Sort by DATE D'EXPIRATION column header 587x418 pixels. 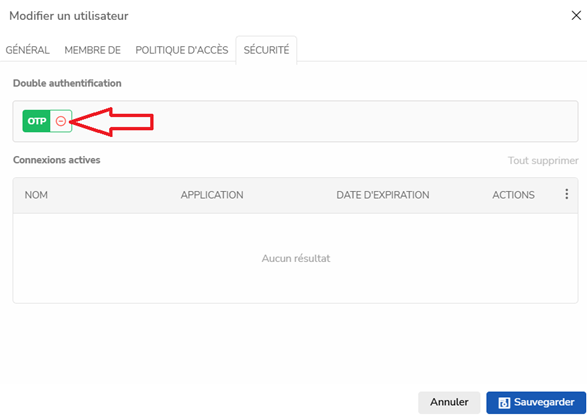click(x=383, y=195)
